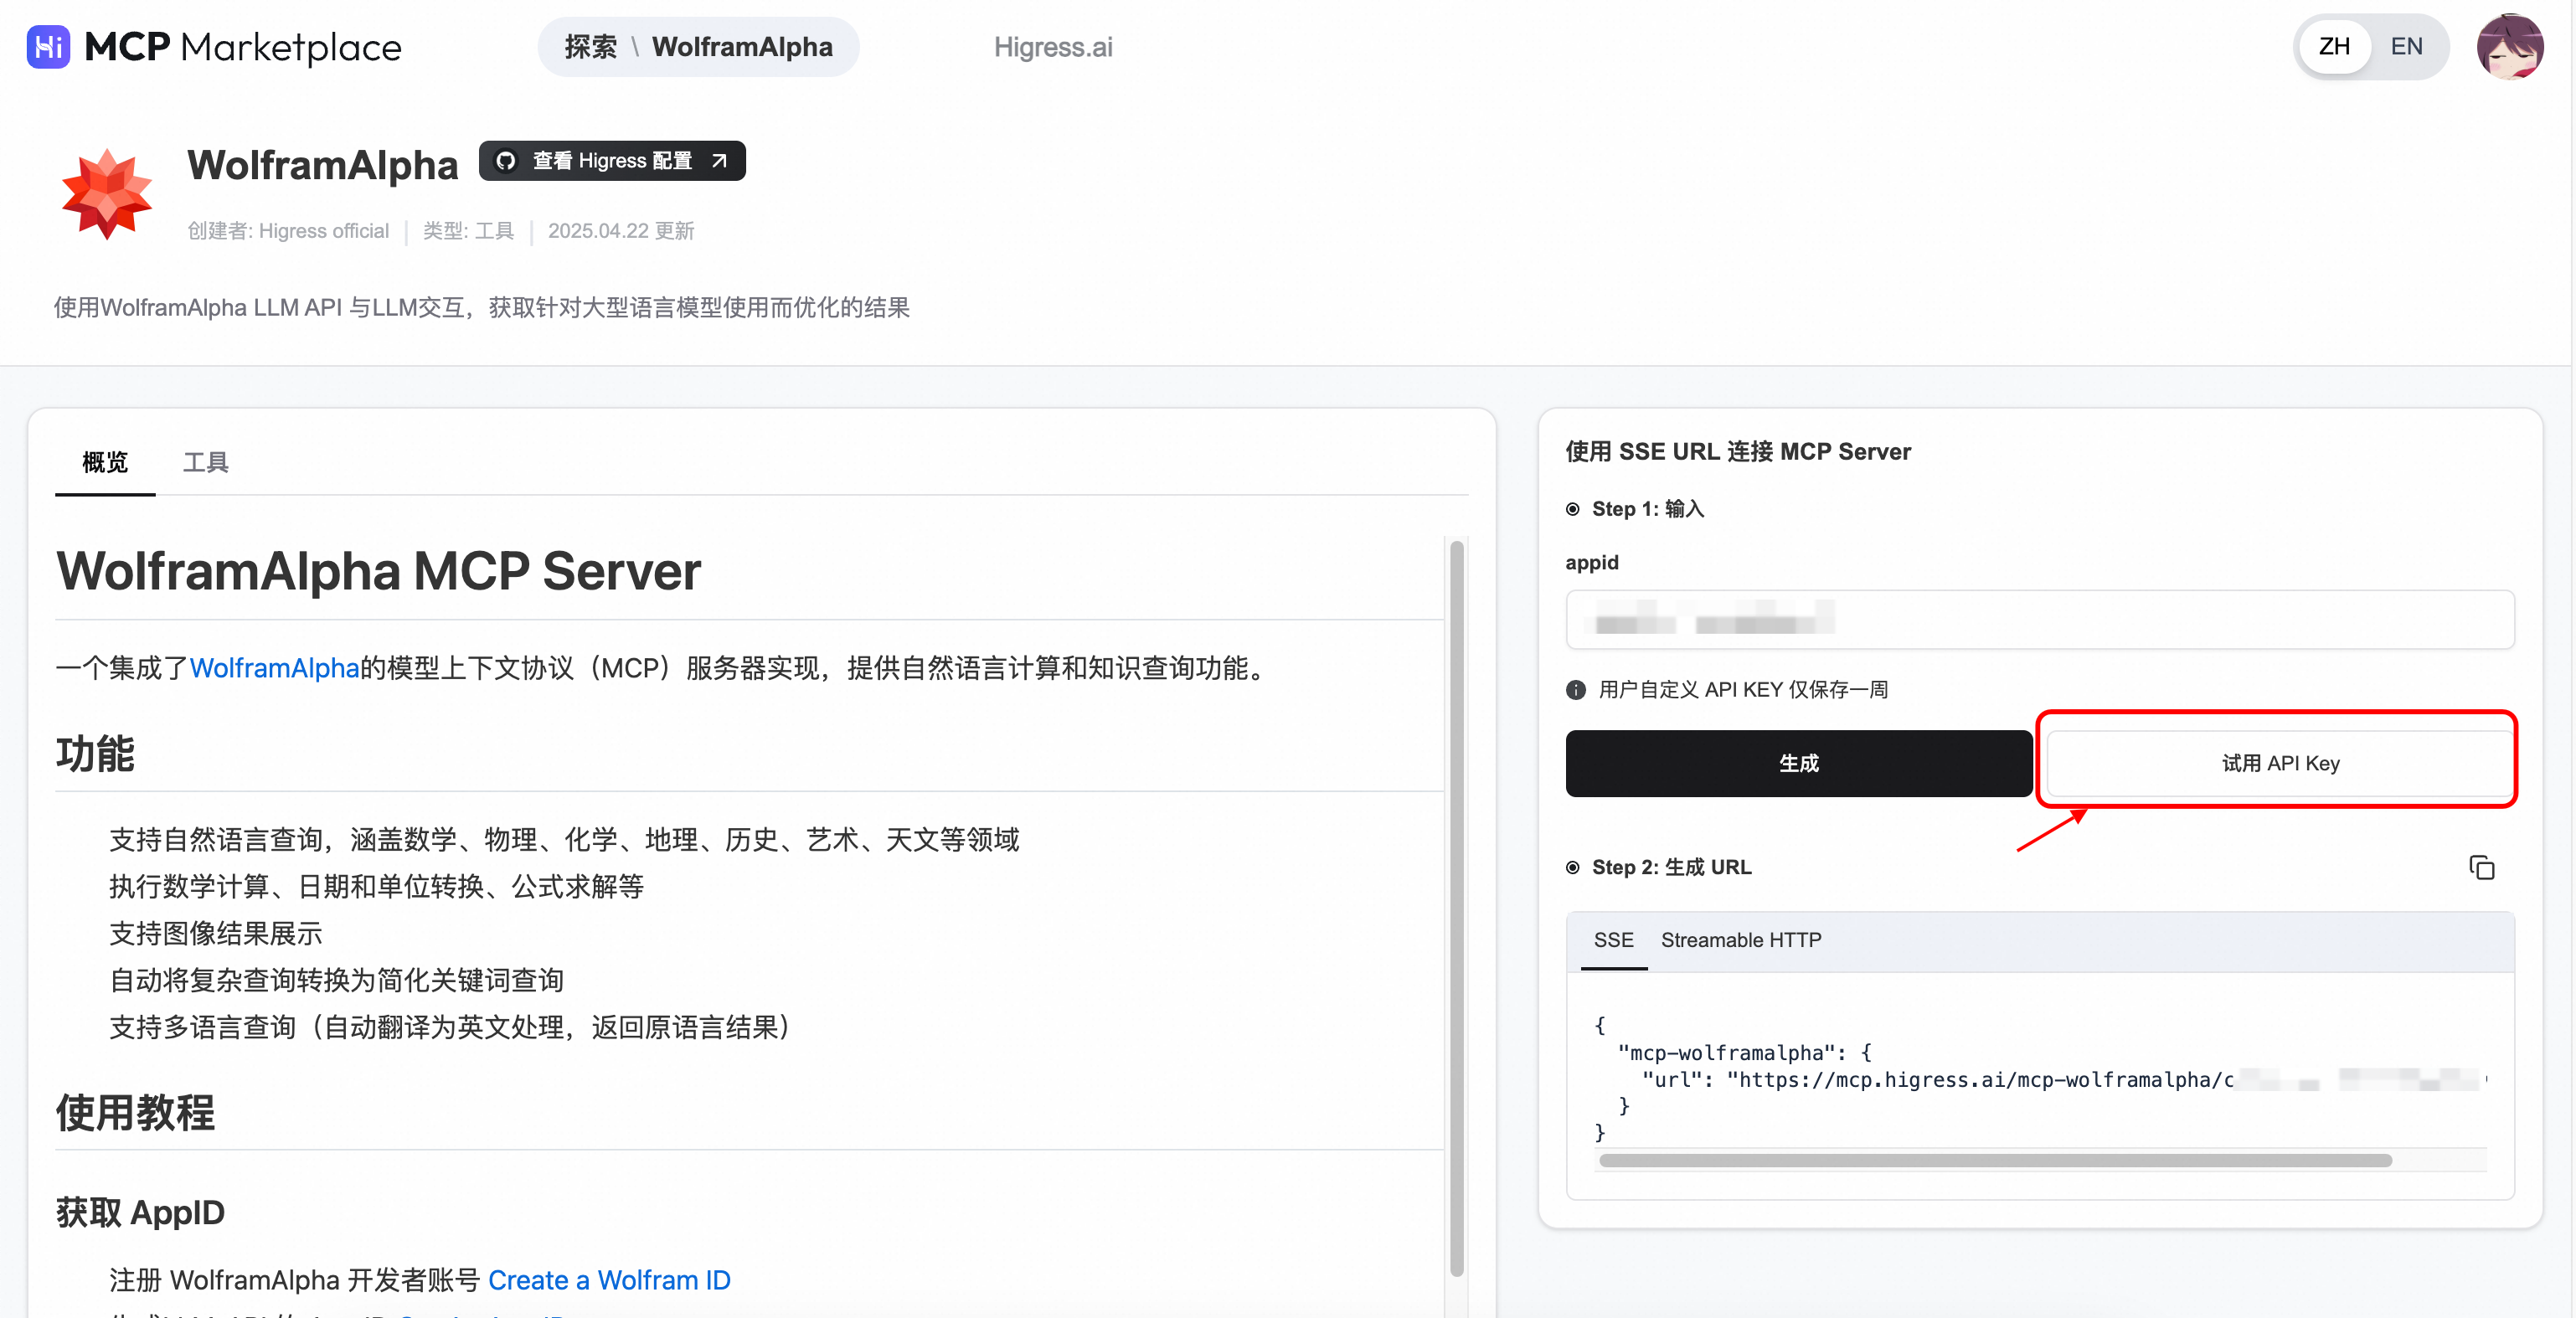
Task: Copy the generated URL with the copy icon
Action: [2481, 867]
